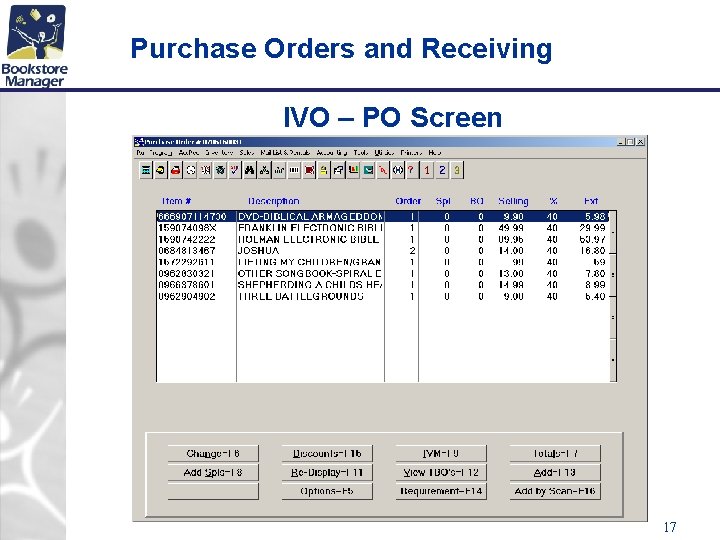The height and width of the screenshot is (540, 720).
Task: Click the Discounts button
Action: (x=327, y=453)
